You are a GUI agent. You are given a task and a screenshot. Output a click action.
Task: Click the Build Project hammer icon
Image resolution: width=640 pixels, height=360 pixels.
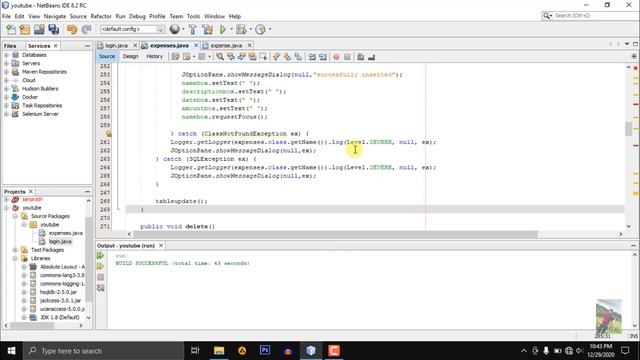coord(193,29)
